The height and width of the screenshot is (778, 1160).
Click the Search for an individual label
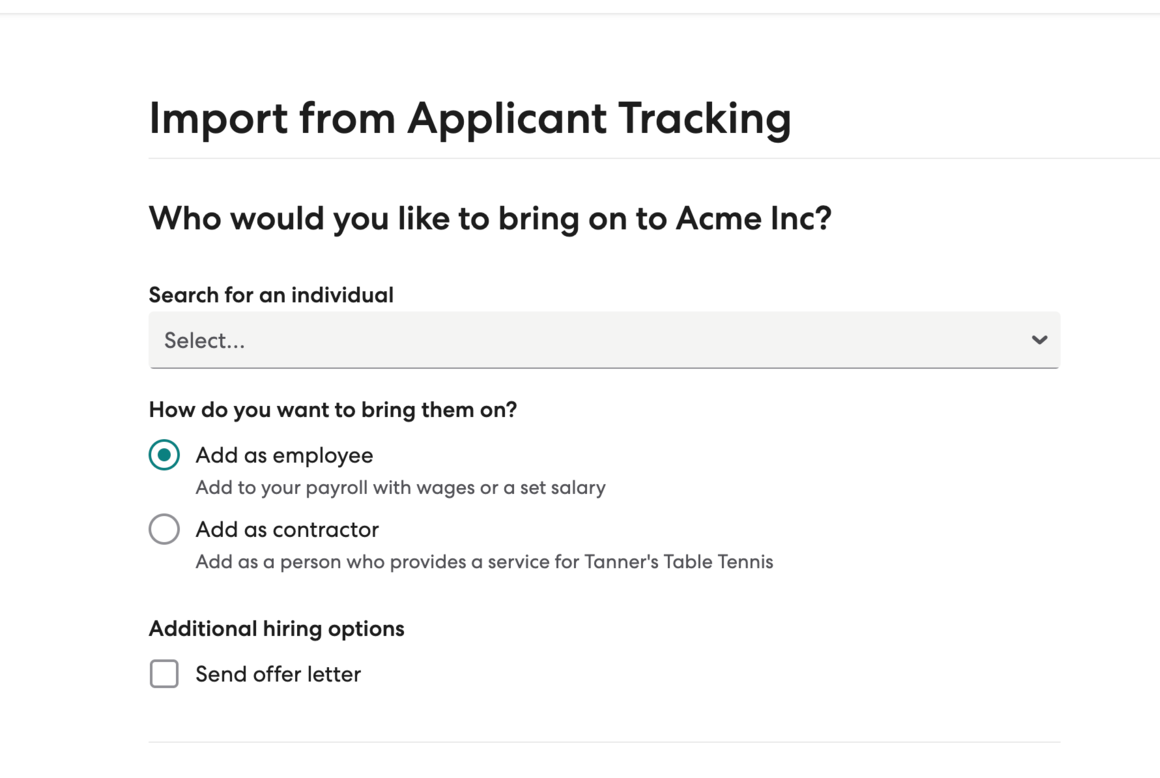[x=271, y=295]
